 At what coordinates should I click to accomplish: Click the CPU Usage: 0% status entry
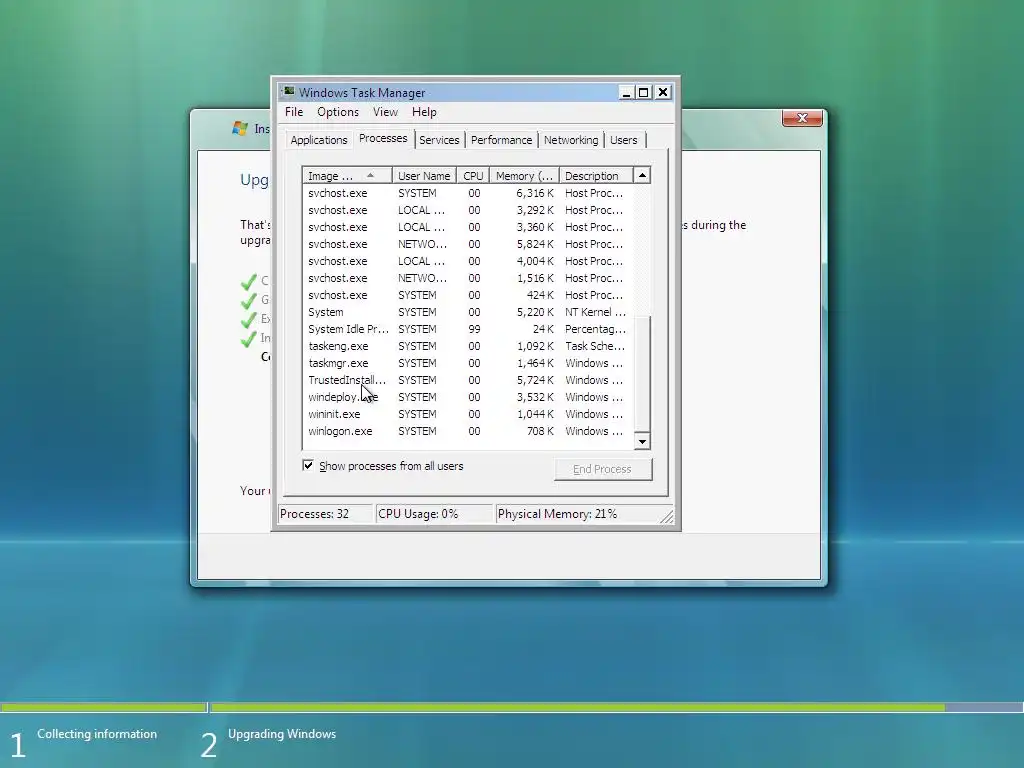(x=434, y=514)
